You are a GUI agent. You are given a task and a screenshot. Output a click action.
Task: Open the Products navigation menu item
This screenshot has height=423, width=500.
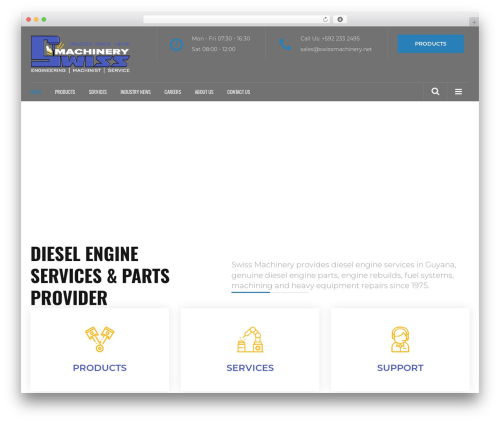point(65,92)
